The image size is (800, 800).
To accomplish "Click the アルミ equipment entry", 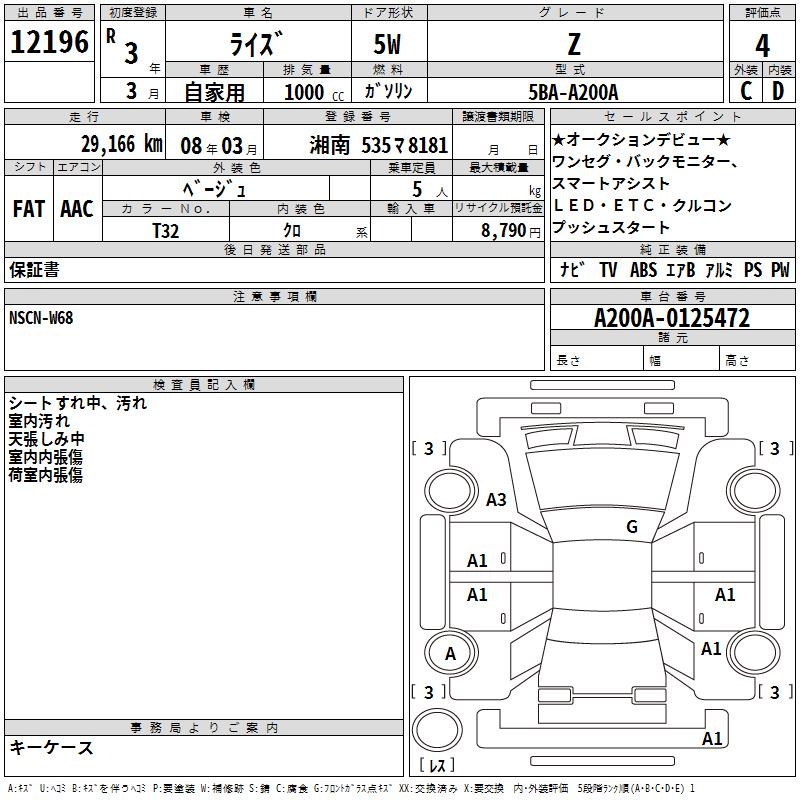I will 719,269.
